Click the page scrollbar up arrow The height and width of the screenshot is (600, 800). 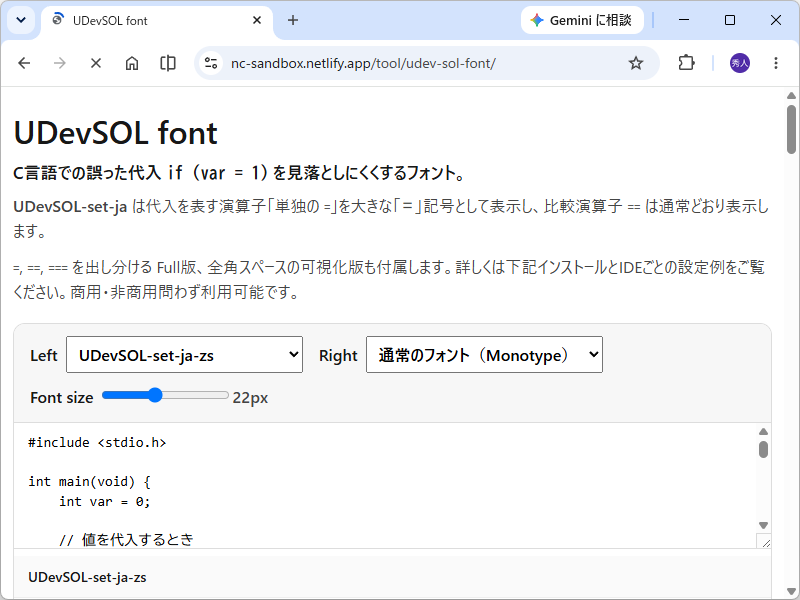pyautogui.click(x=791, y=95)
